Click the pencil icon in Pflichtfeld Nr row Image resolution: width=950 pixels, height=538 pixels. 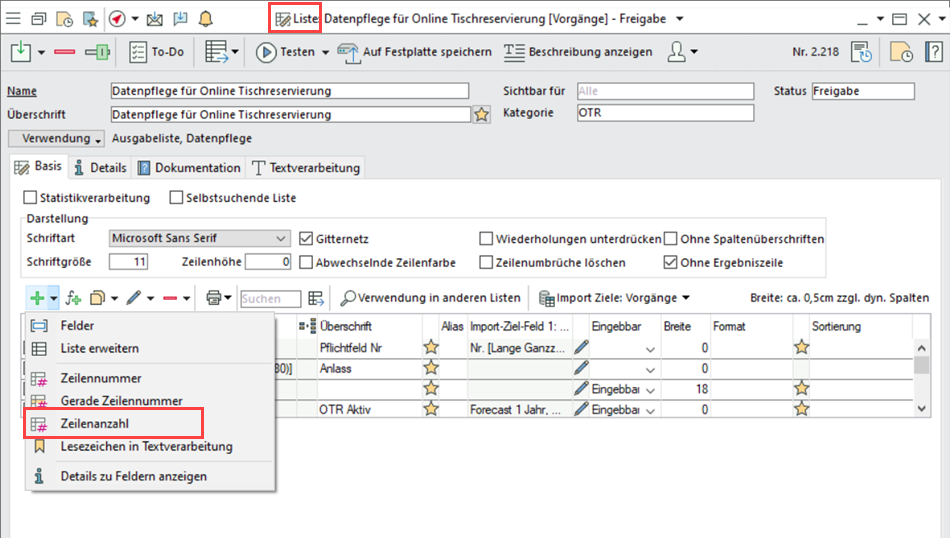click(x=581, y=347)
